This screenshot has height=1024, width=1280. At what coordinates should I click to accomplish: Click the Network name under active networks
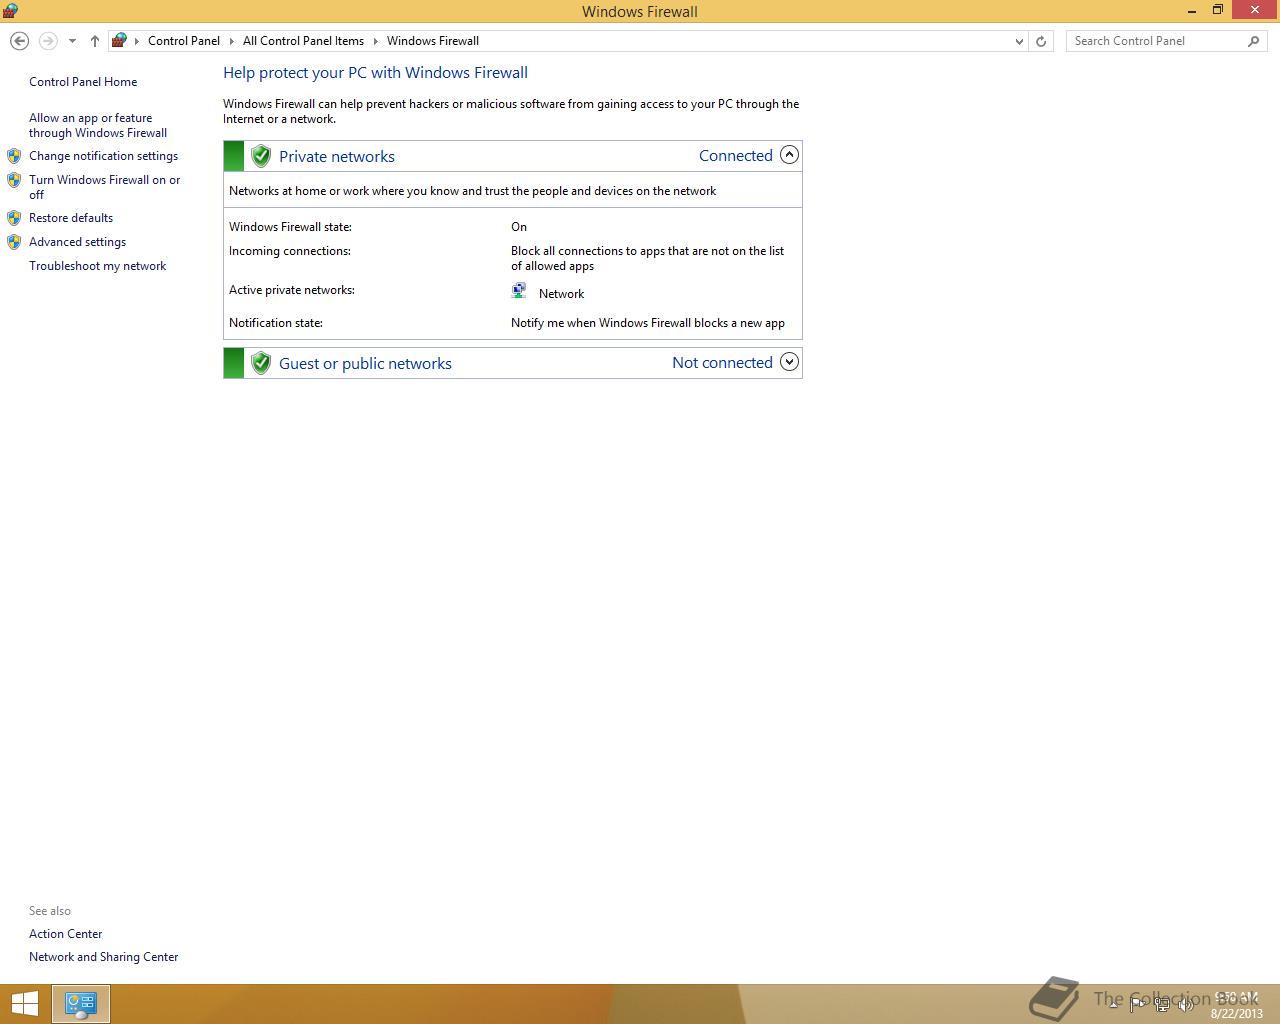click(561, 294)
